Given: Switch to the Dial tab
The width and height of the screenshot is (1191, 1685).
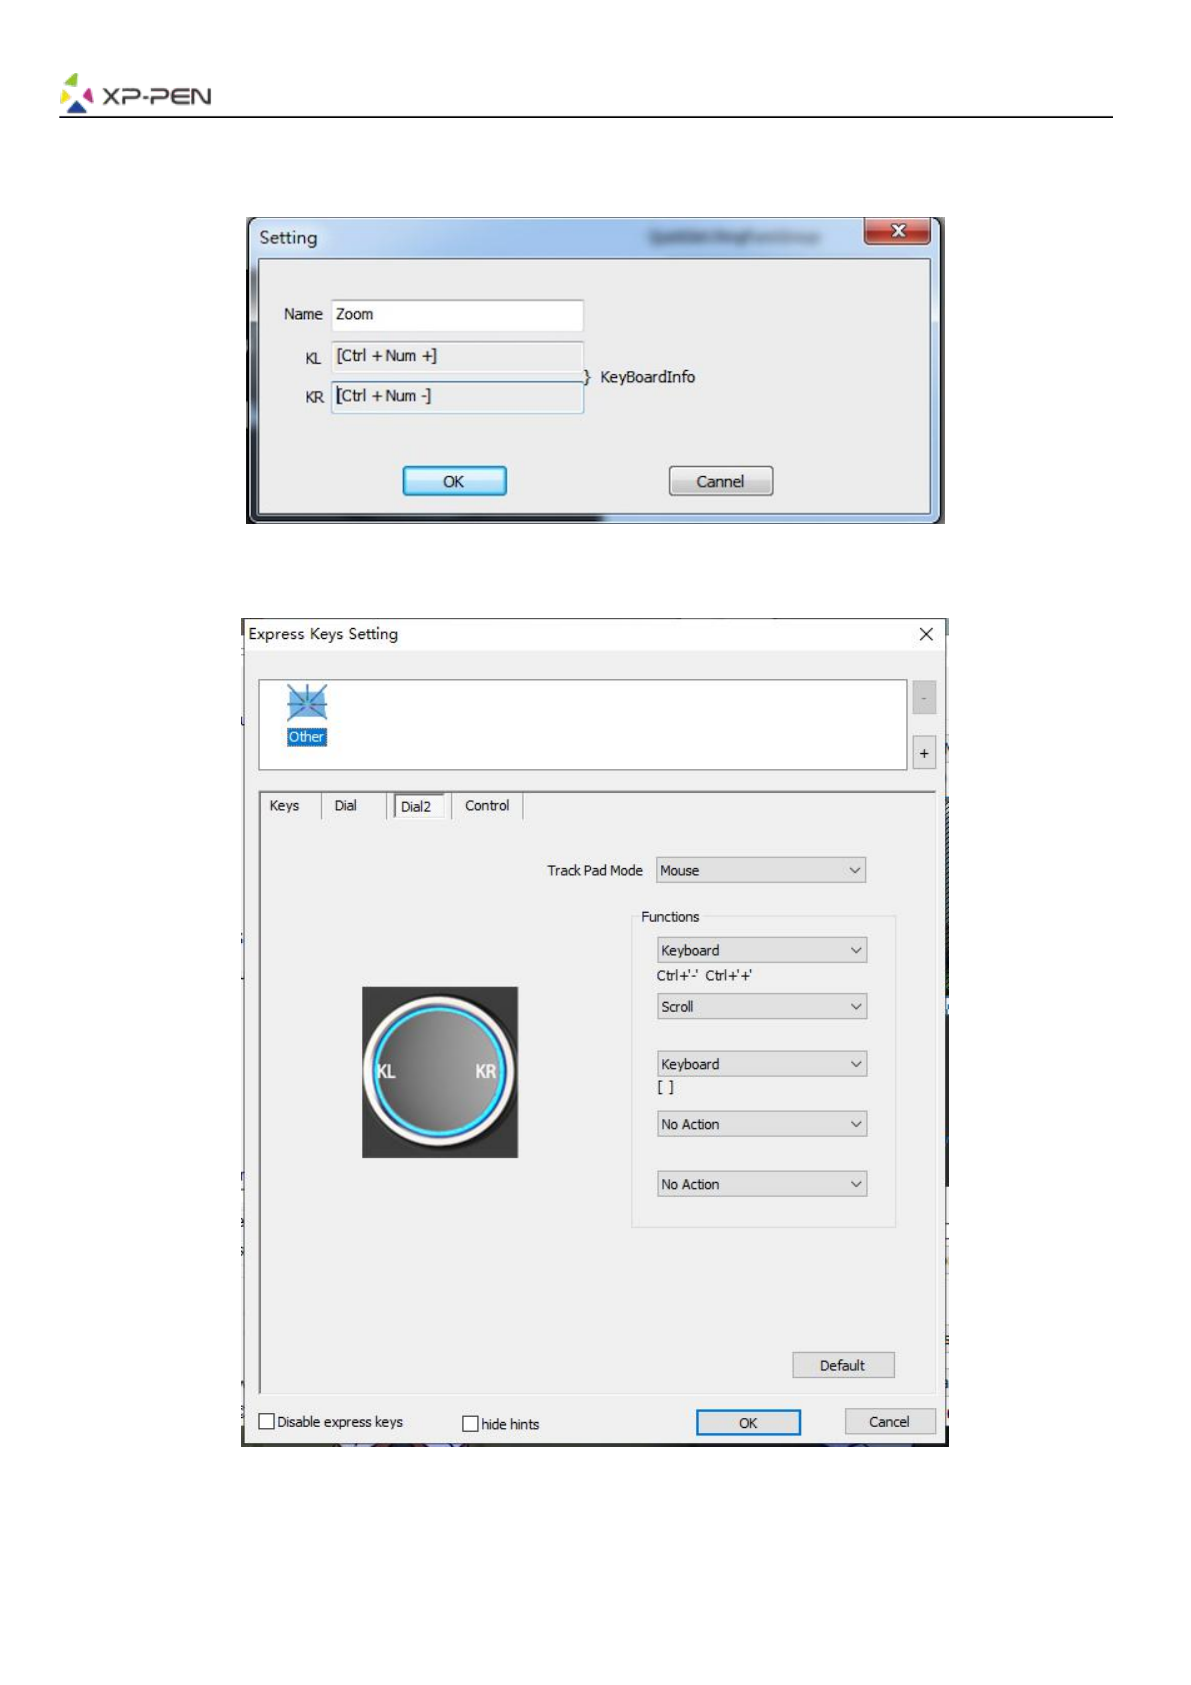Looking at the screenshot, I should (x=345, y=806).
